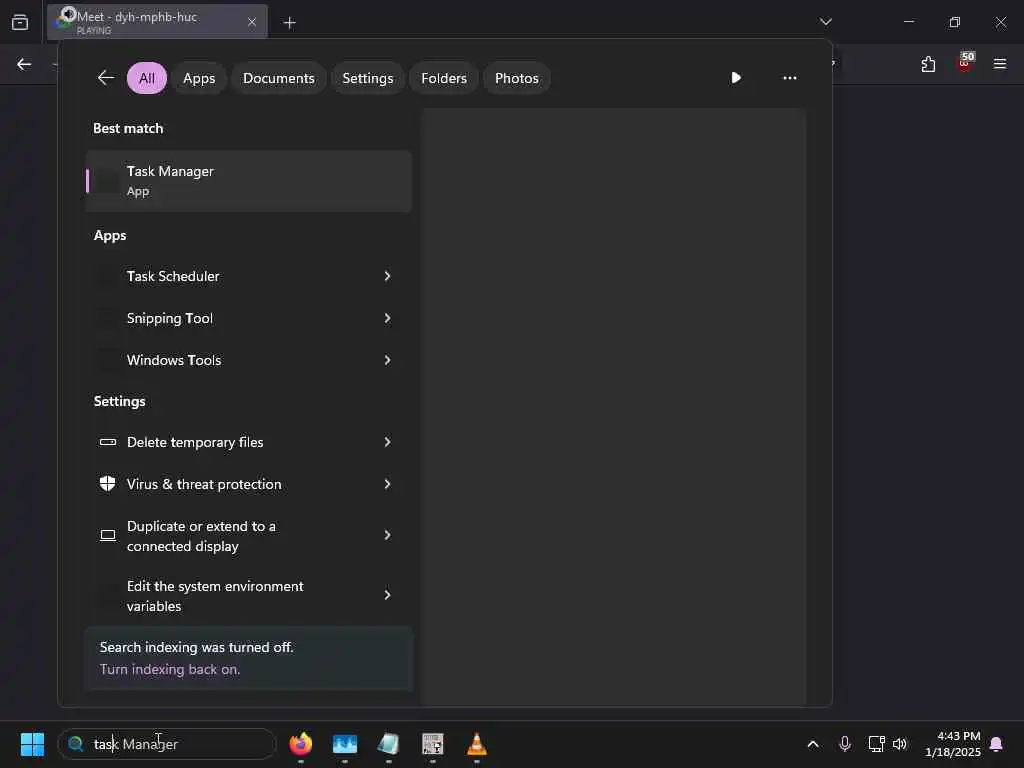Expand Windows Tools options chevron
Screen dimensions: 1024x768
[x=387, y=360]
